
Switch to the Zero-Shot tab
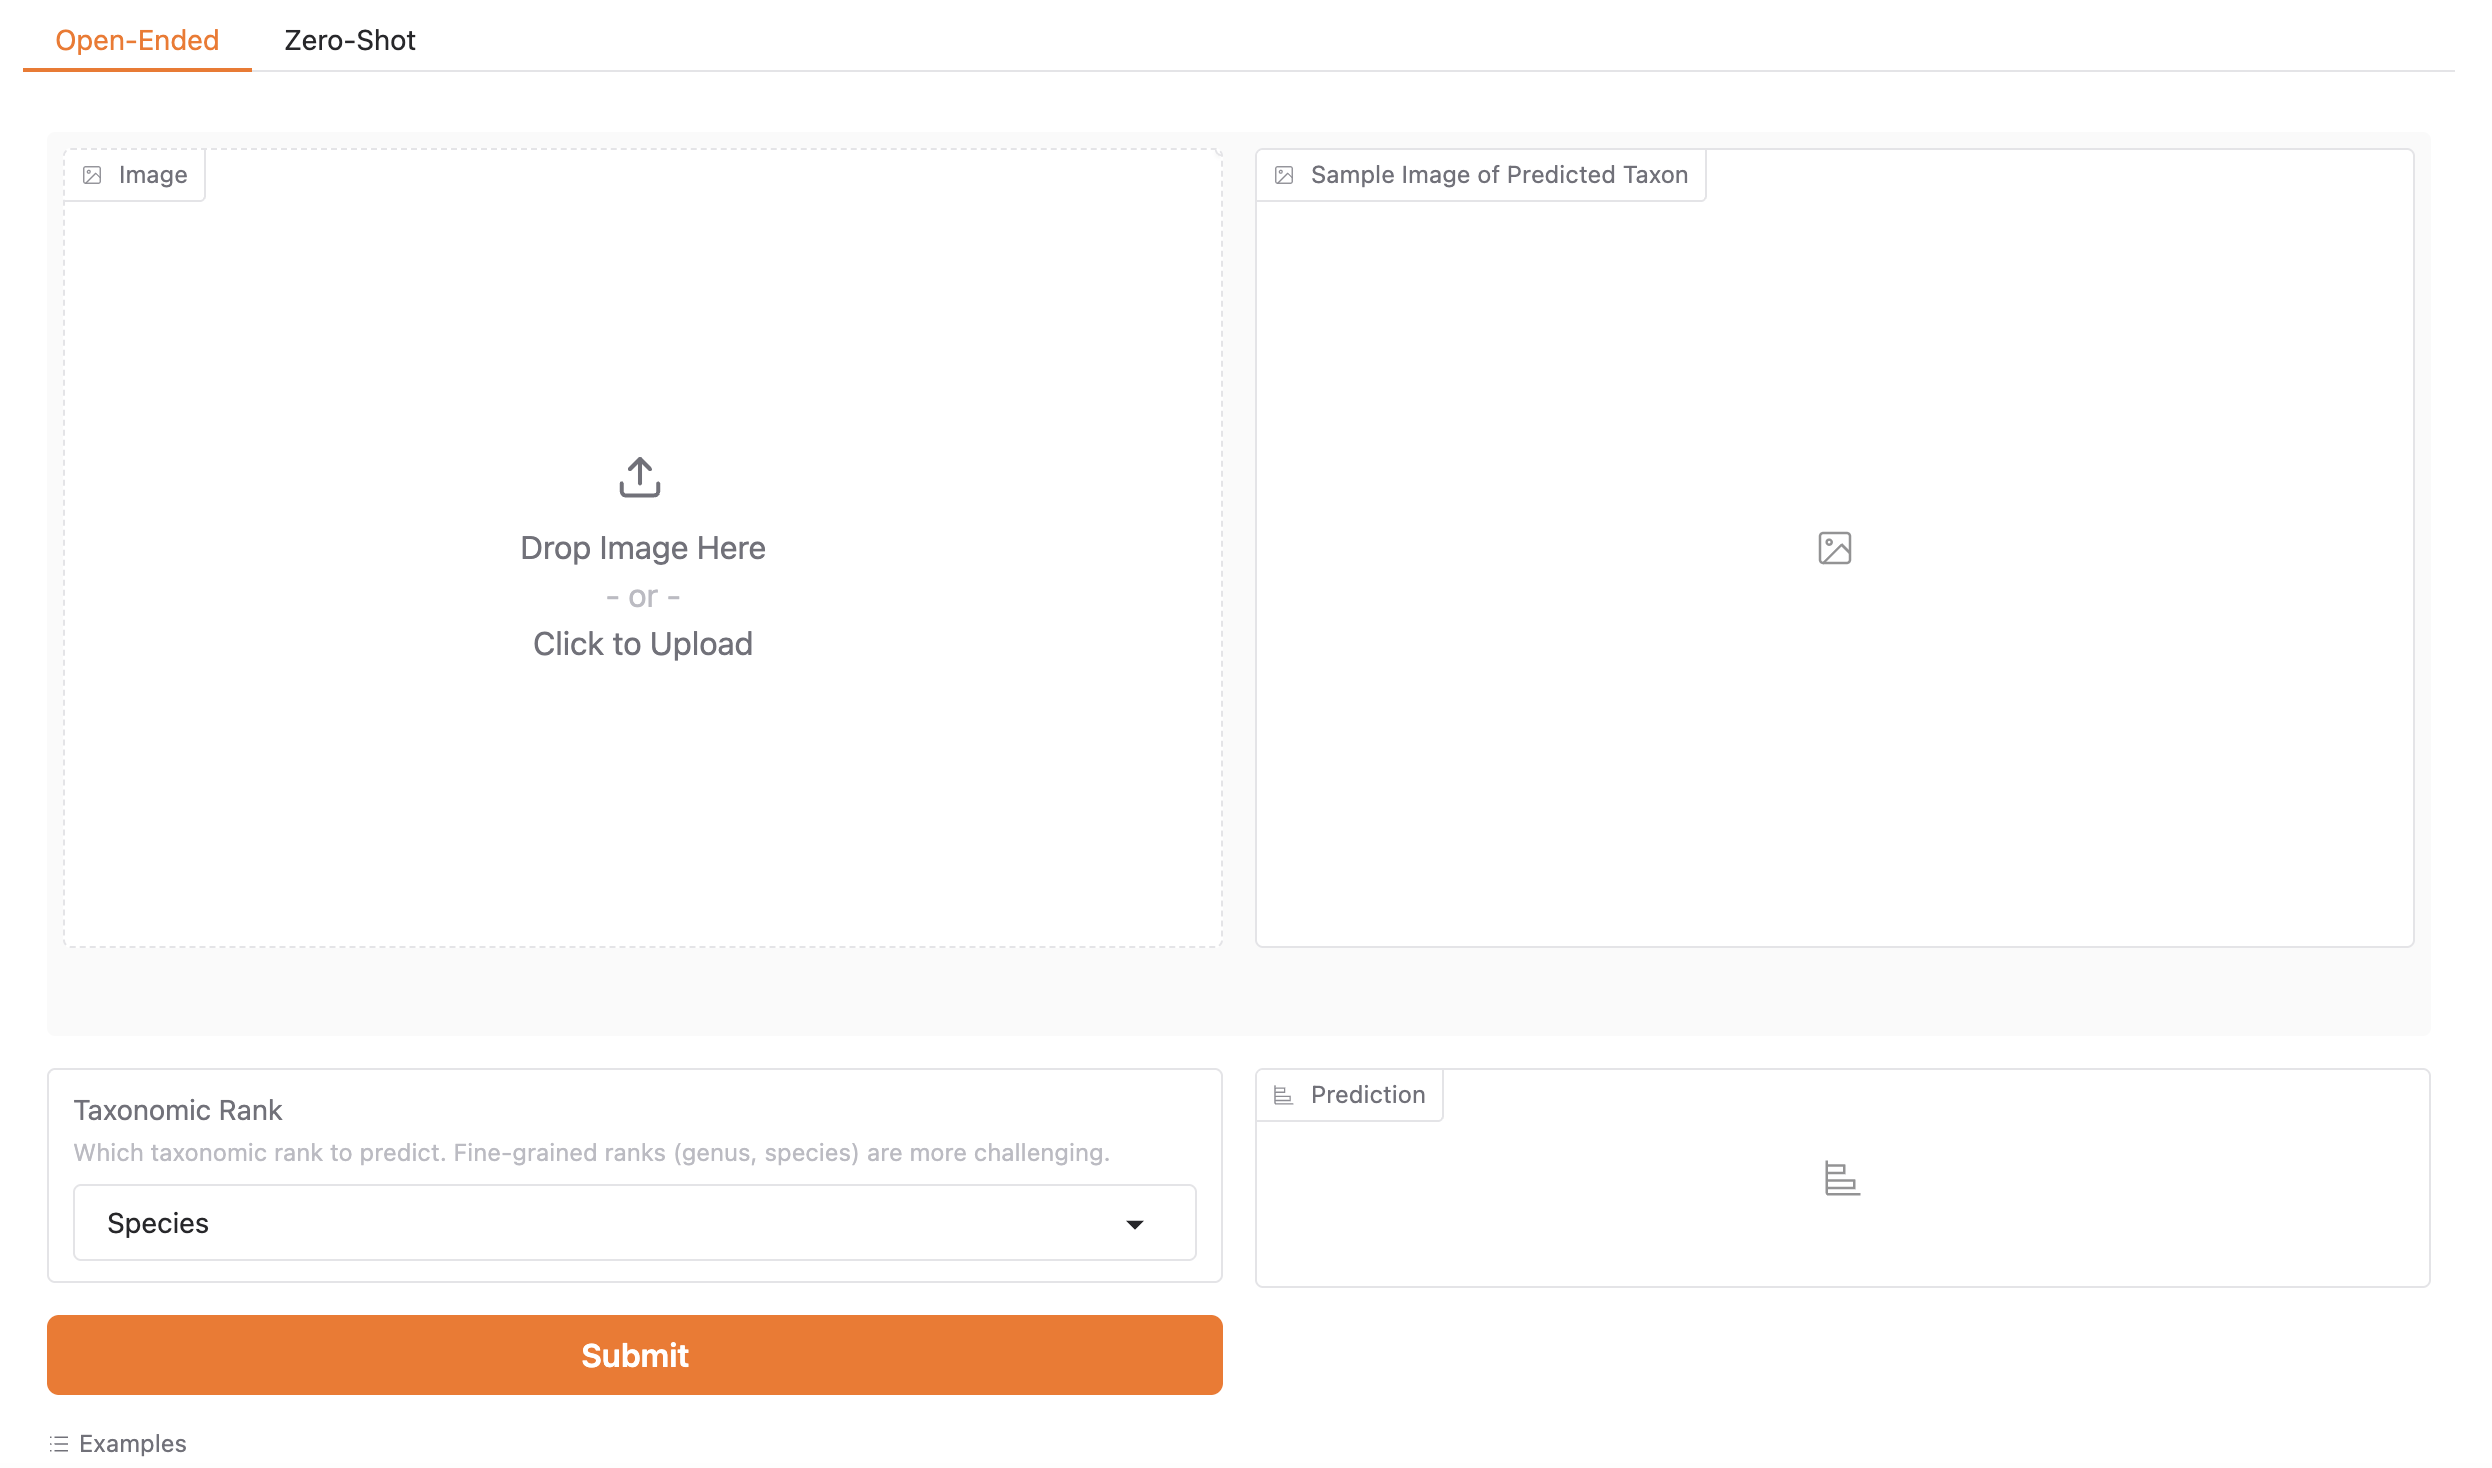(349, 40)
